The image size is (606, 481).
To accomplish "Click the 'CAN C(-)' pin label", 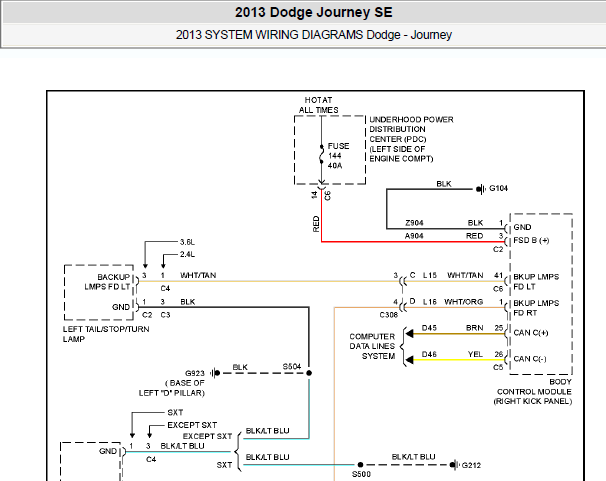I will (x=530, y=359).
